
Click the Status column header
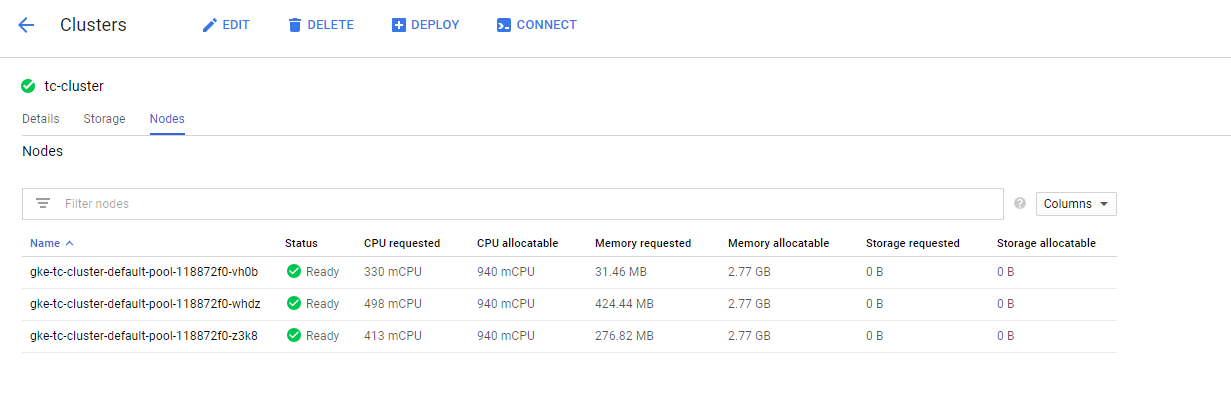pyautogui.click(x=301, y=243)
